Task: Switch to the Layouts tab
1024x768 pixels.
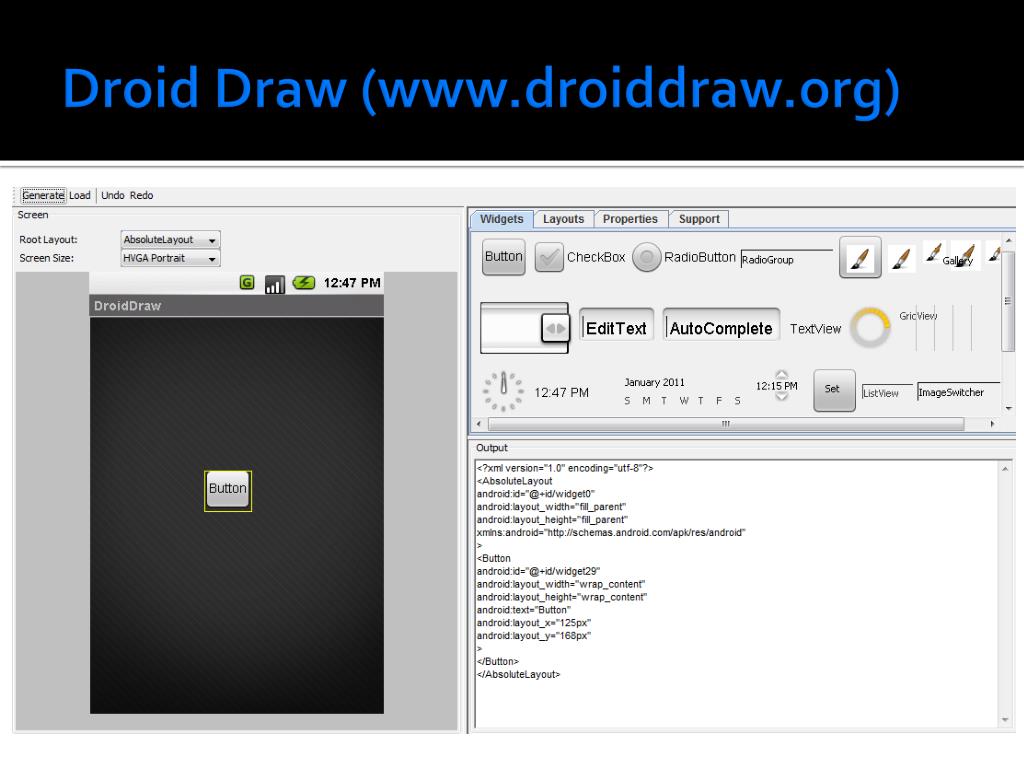Action: coord(564,219)
